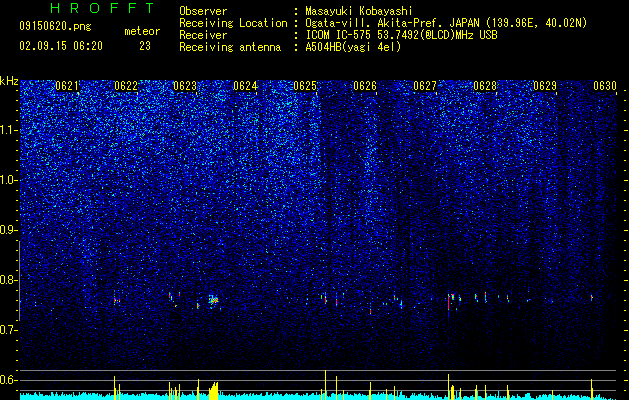Select the ICOM IC-575 receiver details
This screenshot has height=400, width=629.
401,35
